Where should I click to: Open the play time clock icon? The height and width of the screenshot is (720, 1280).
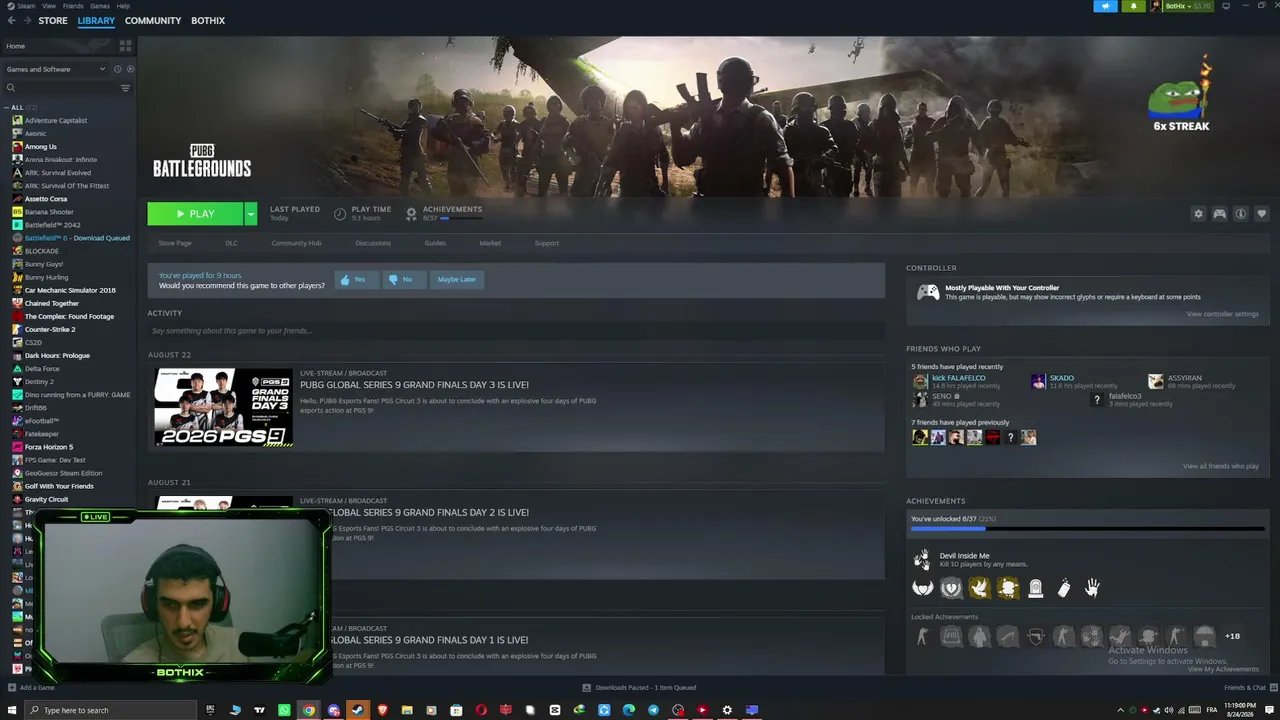(x=340, y=214)
